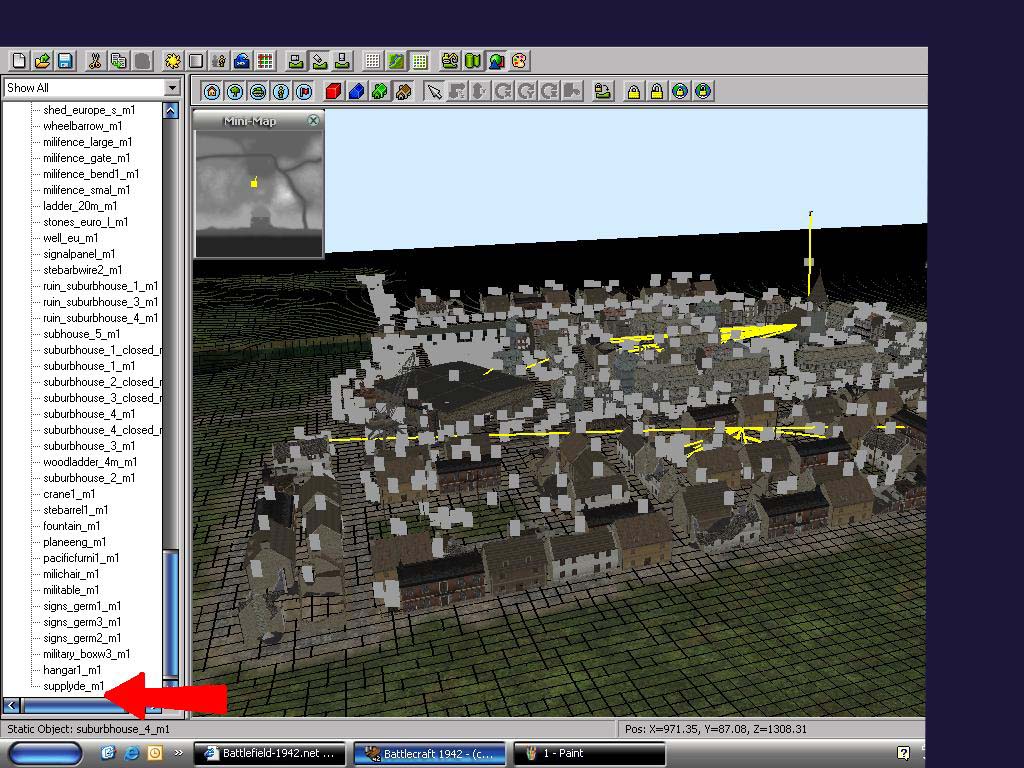Click the New file icon
This screenshot has height=768, width=1024.
point(19,61)
